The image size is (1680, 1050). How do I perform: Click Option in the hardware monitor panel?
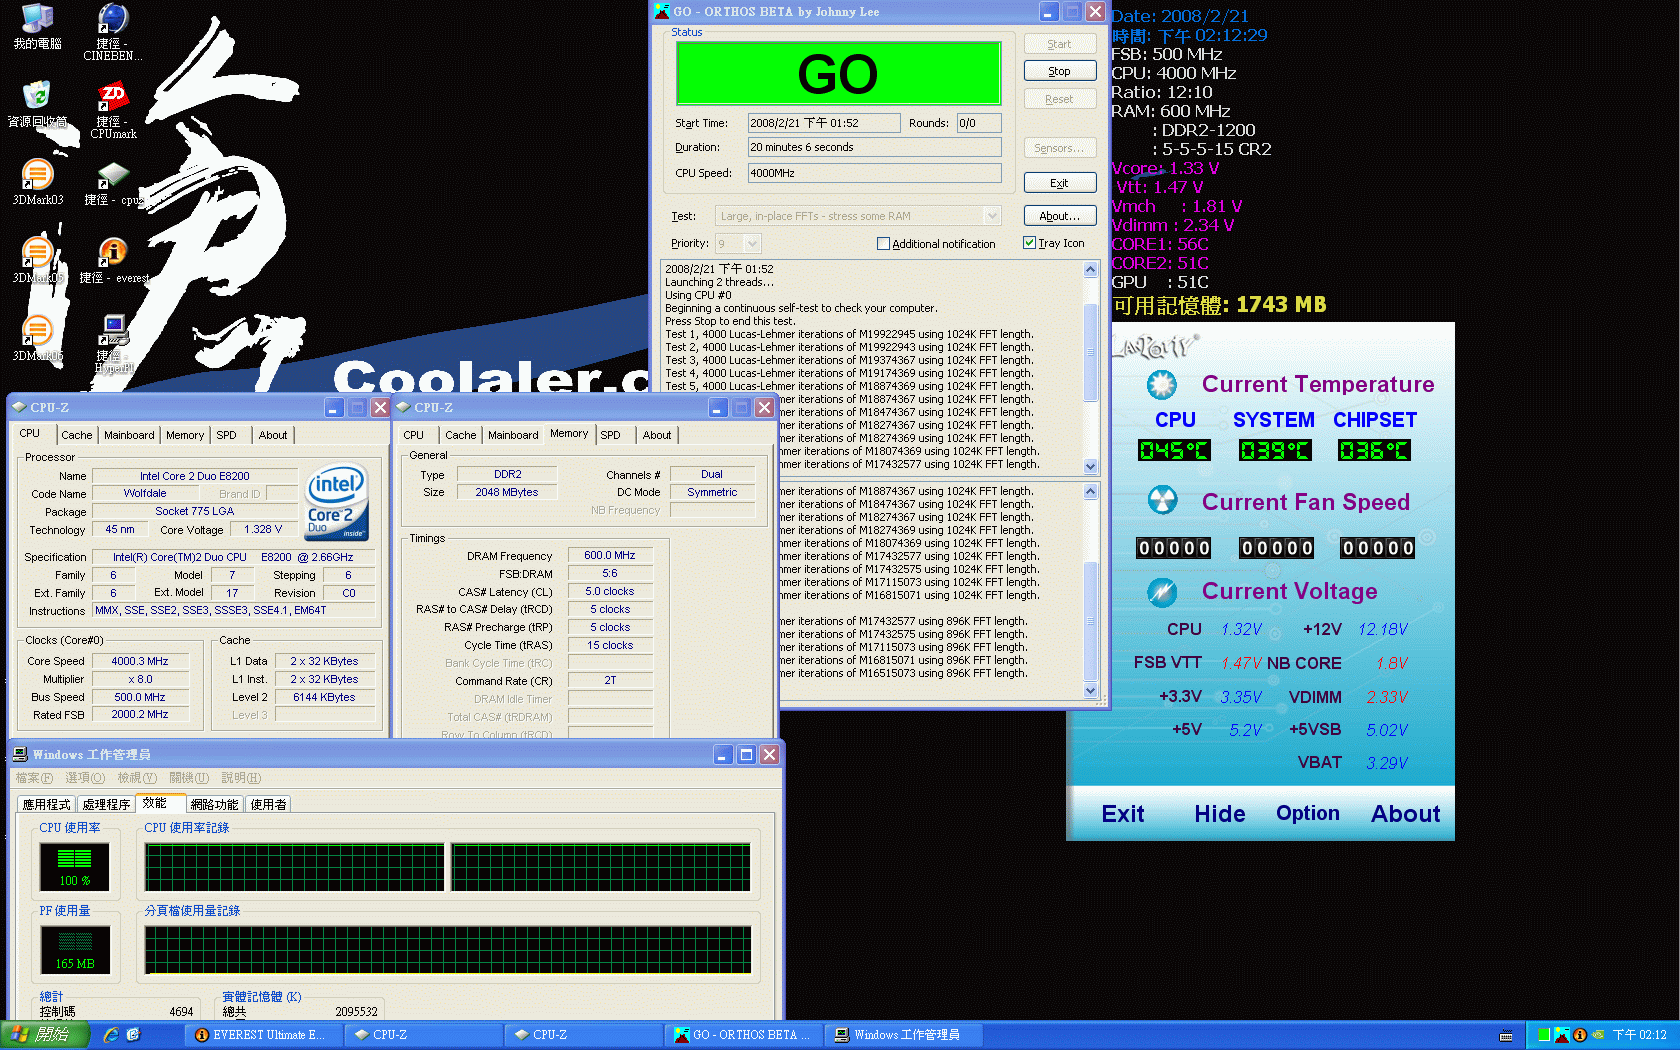[x=1307, y=814]
